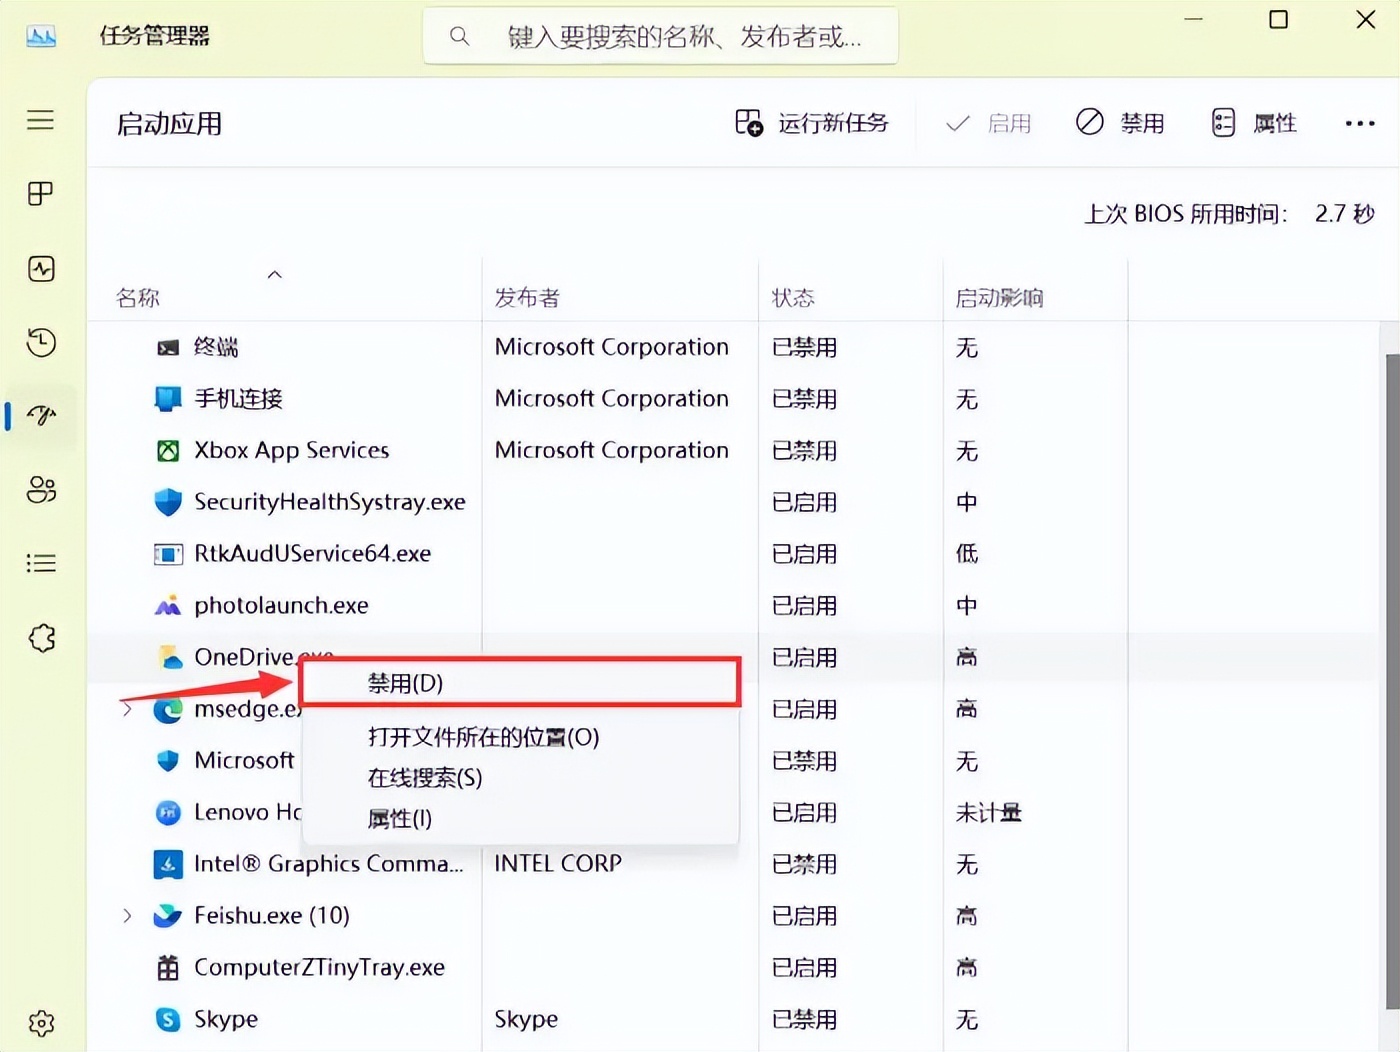The image size is (1400, 1052).
Task: Open the Details view
Action: click(x=40, y=562)
